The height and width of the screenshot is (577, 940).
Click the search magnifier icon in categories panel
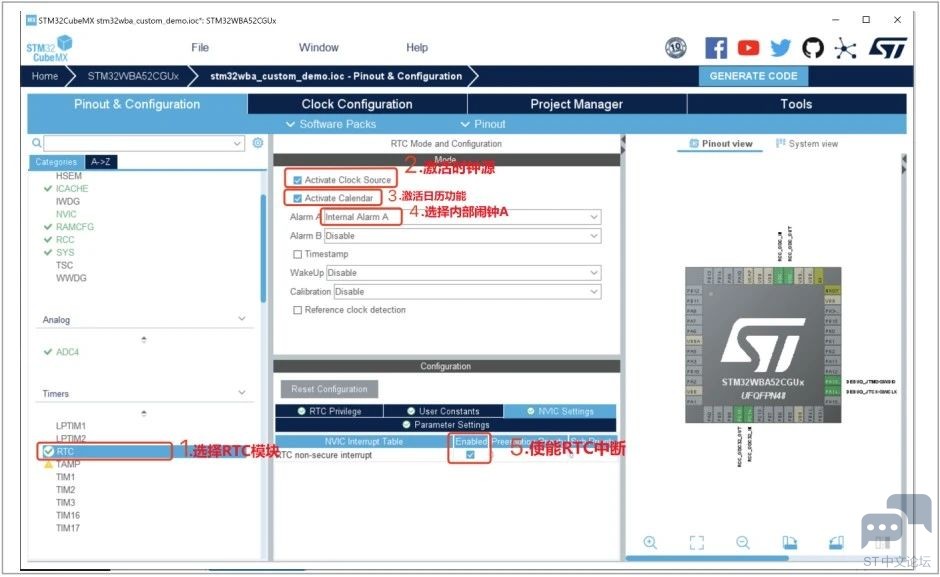(x=37, y=143)
